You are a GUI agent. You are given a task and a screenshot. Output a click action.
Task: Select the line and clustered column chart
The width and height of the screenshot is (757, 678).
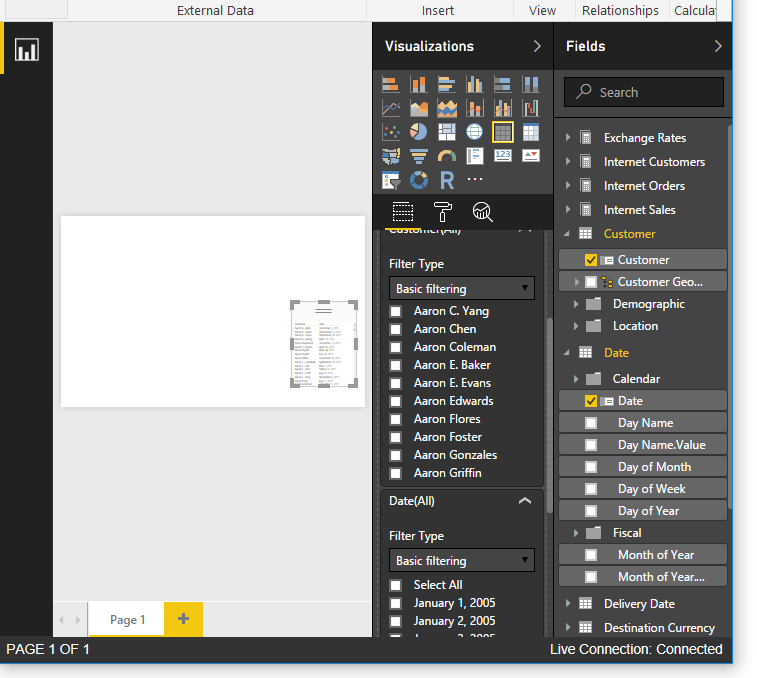coord(503,108)
